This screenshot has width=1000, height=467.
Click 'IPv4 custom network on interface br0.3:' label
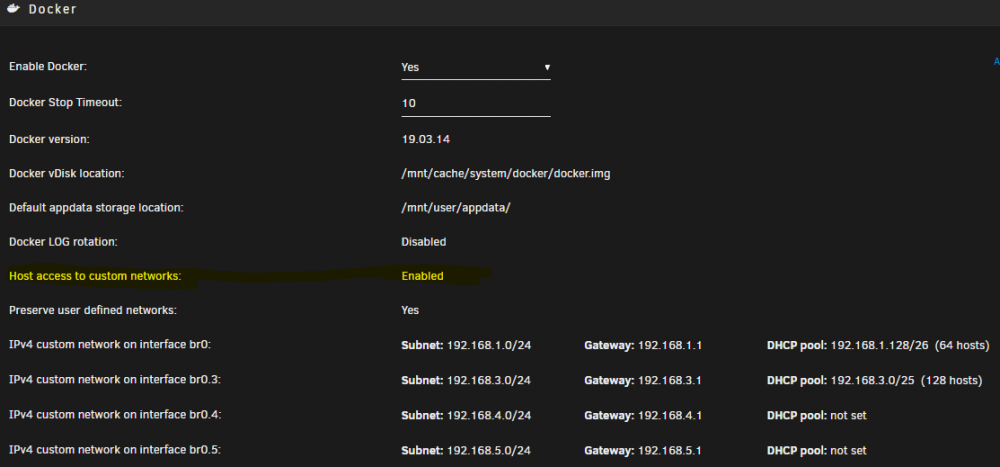point(115,380)
